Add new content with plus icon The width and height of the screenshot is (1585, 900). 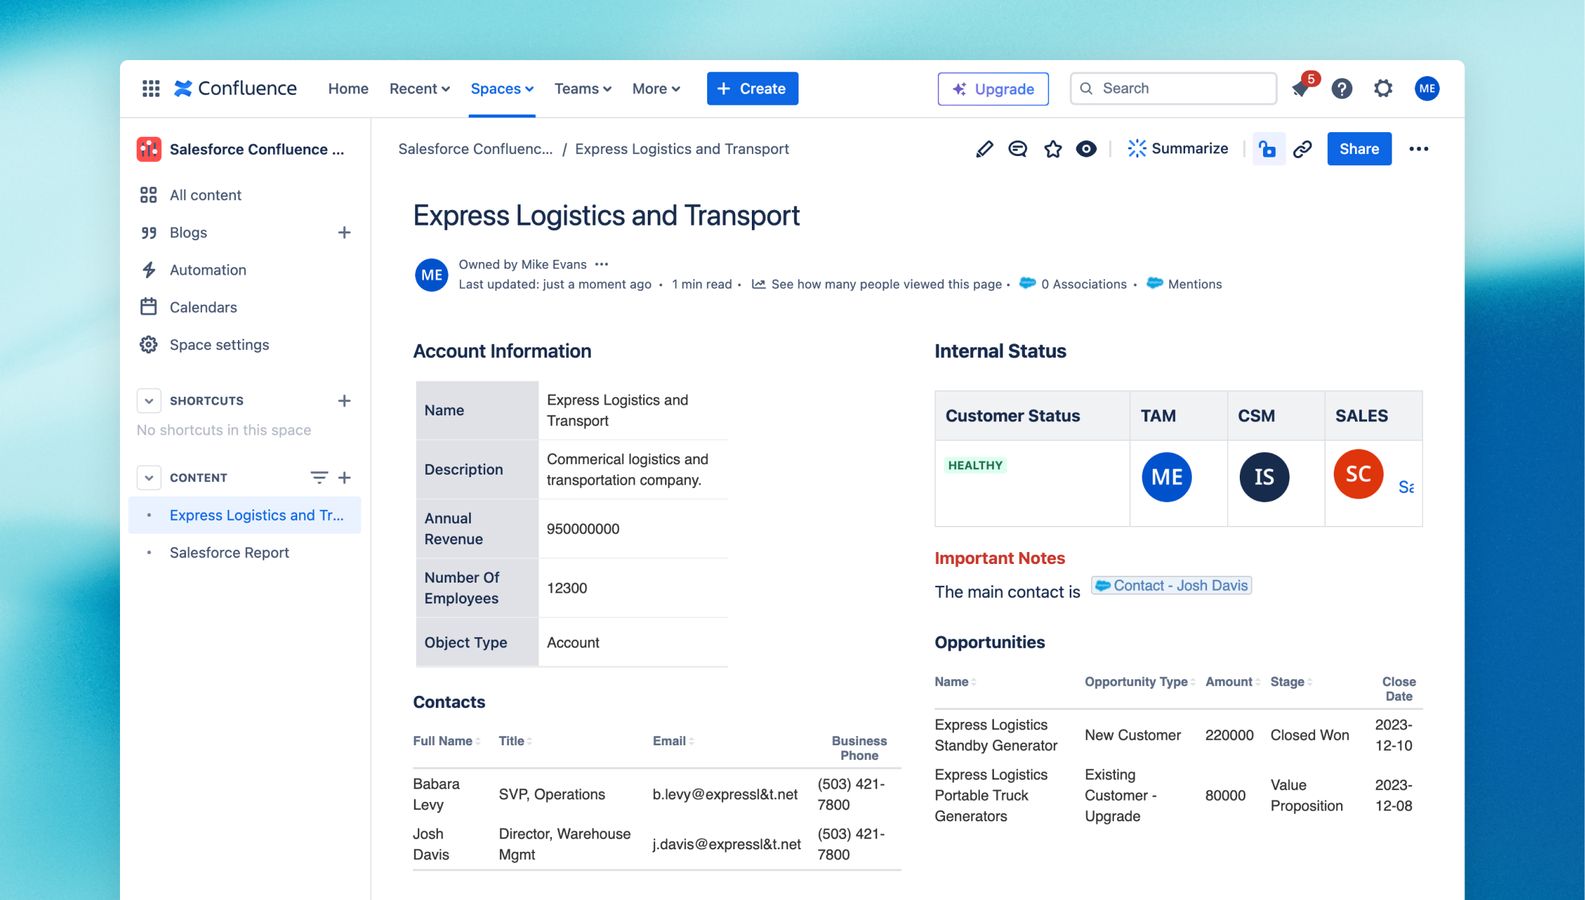pos(344,478)
